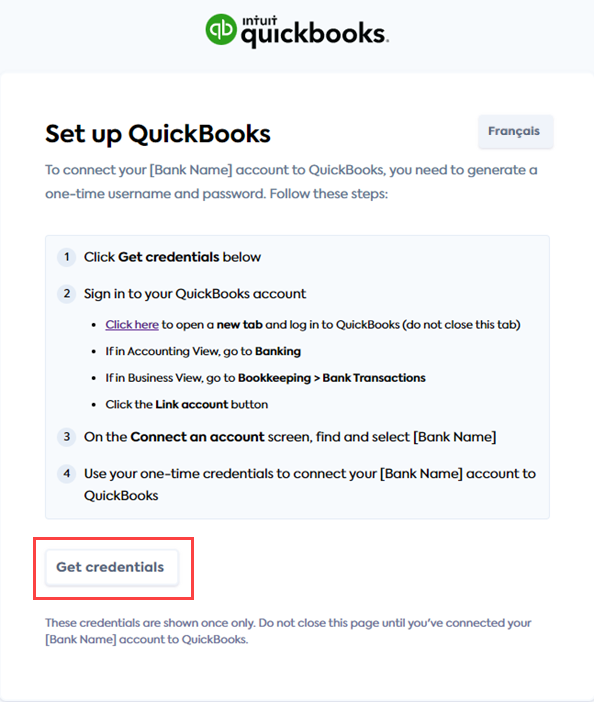Click the step 4 one-time credentials instruction
This screenshot has height=702, width=594.
click(x=310, y=484)
